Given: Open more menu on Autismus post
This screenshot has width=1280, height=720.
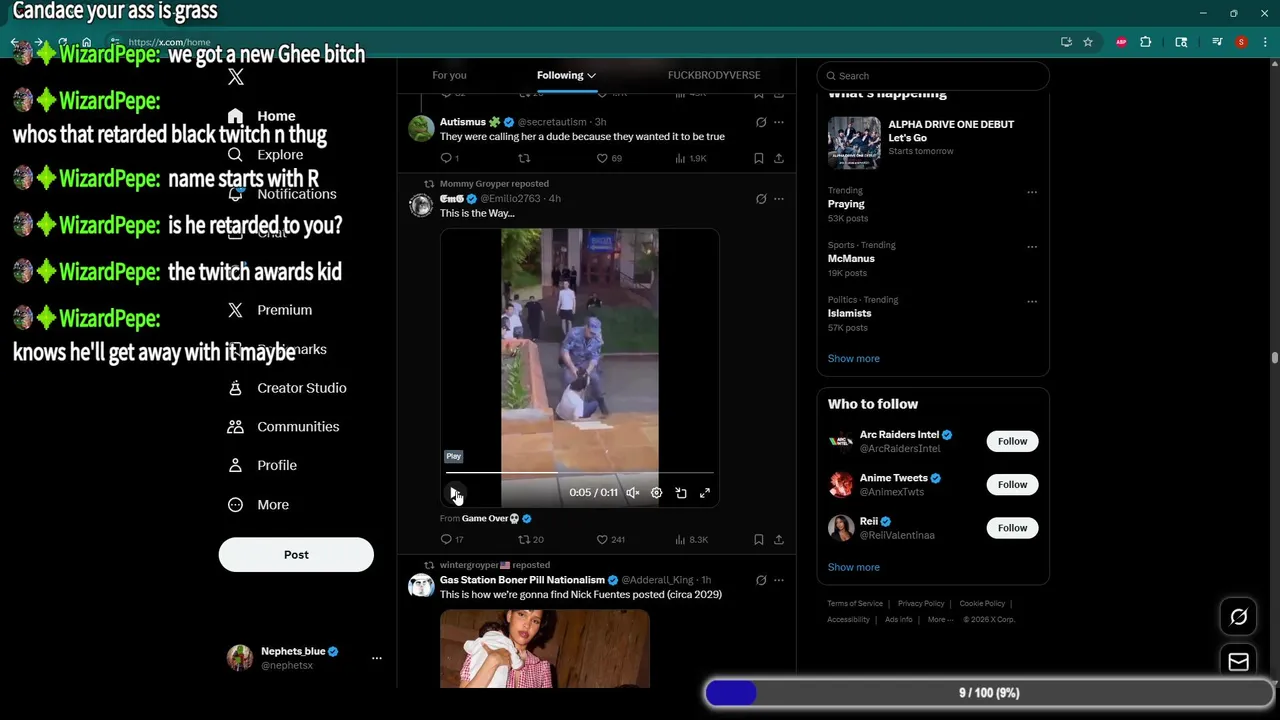Looking at the screenshot, I should click(779, 122).
